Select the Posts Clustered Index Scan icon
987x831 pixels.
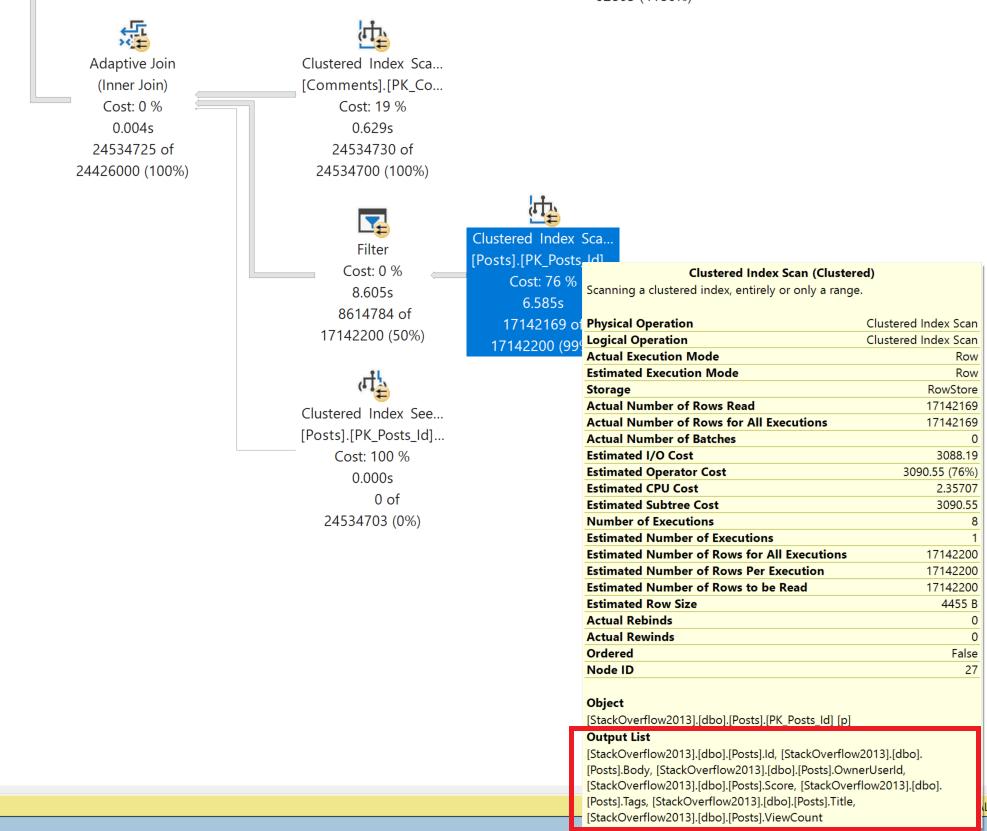[x=544, y=211]
